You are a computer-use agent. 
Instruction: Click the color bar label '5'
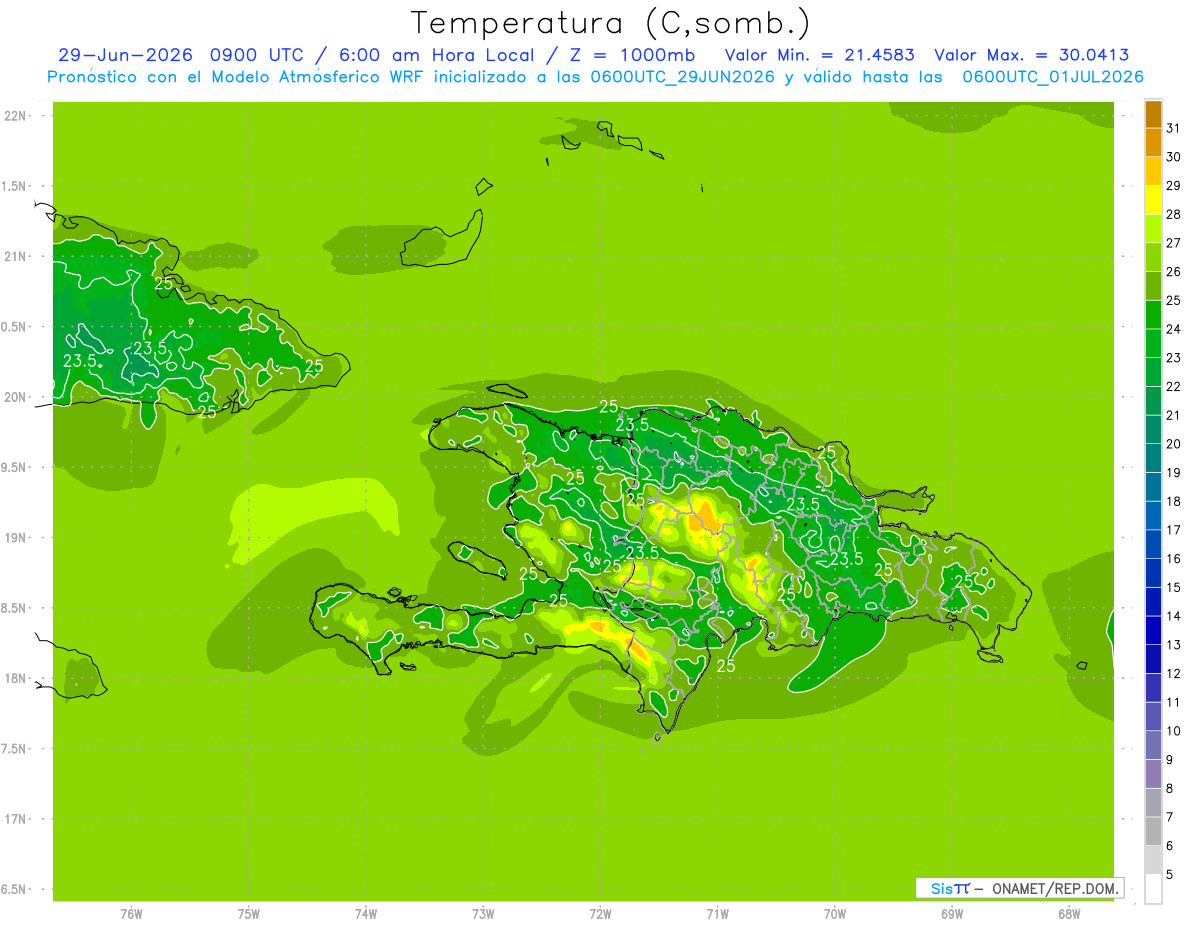click(x=1170, y=875)
